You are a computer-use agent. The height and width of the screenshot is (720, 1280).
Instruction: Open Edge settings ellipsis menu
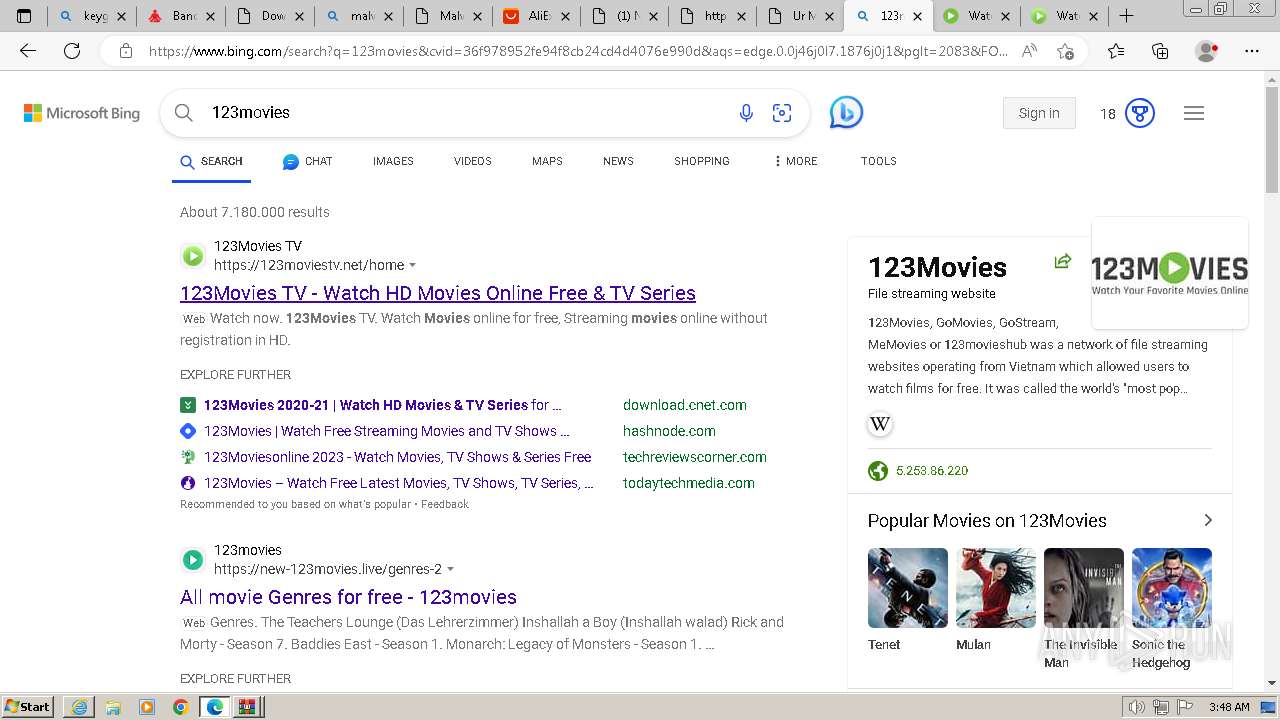[1252, 51]
